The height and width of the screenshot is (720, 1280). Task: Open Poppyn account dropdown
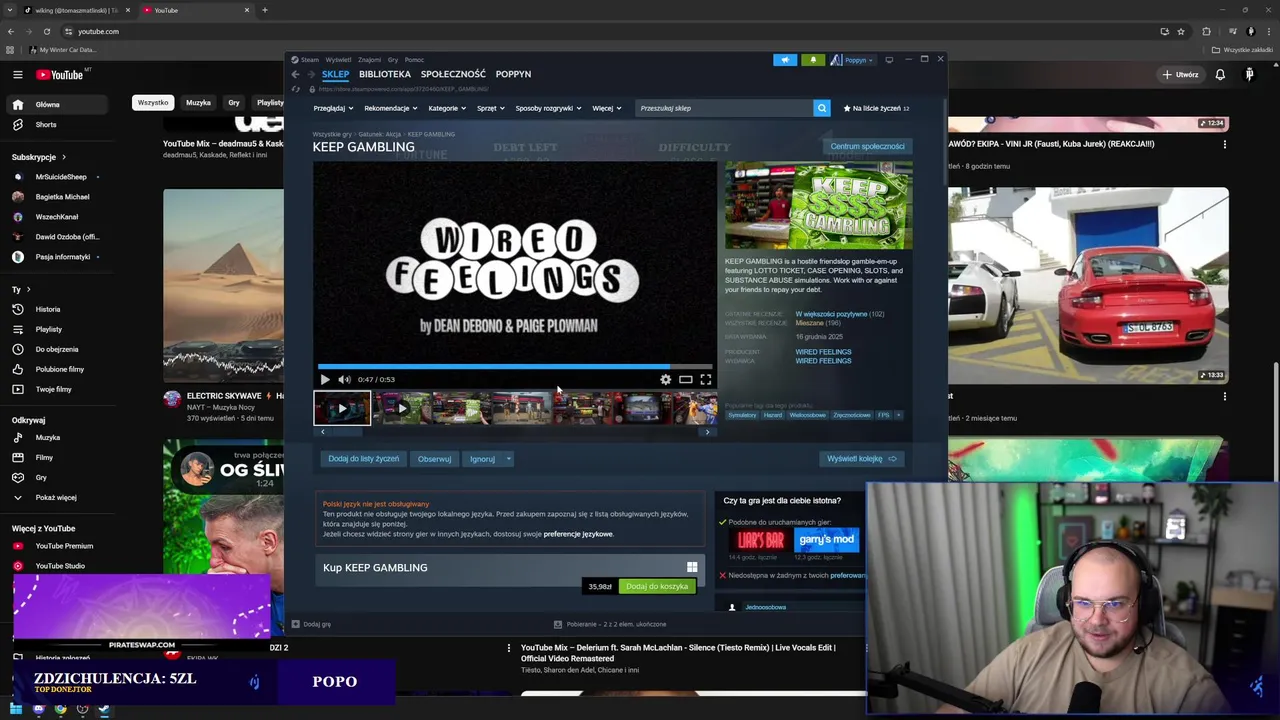(x=852, y=60)
